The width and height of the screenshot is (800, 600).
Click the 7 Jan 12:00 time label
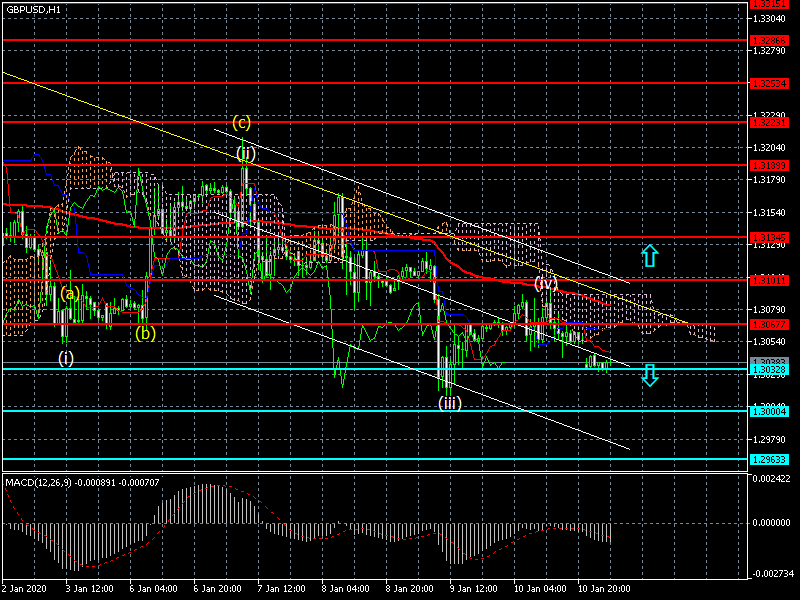[281, 588]
